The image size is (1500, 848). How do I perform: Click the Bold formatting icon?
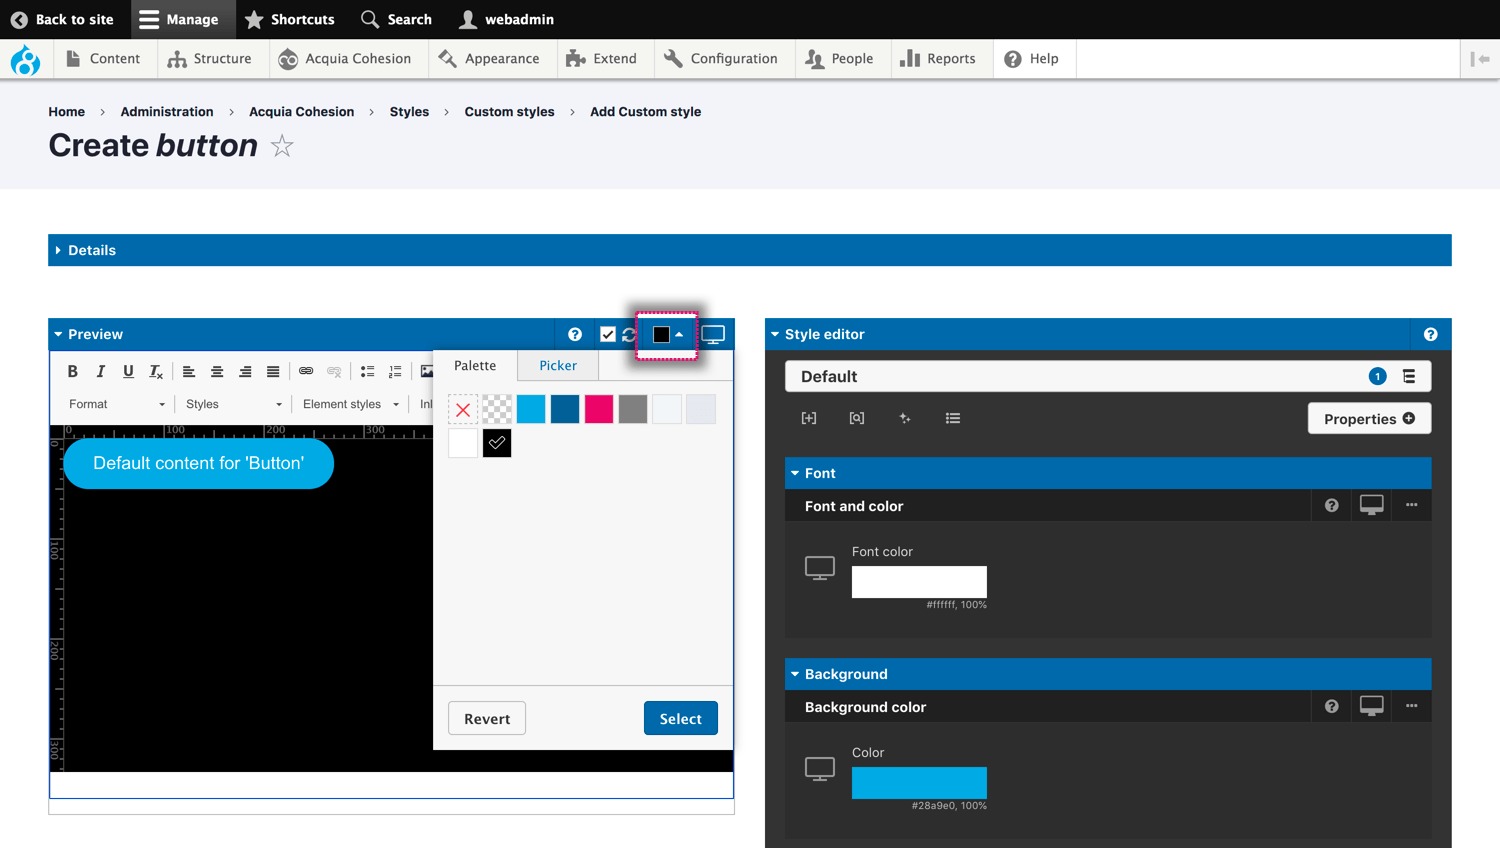coord(72,371)
